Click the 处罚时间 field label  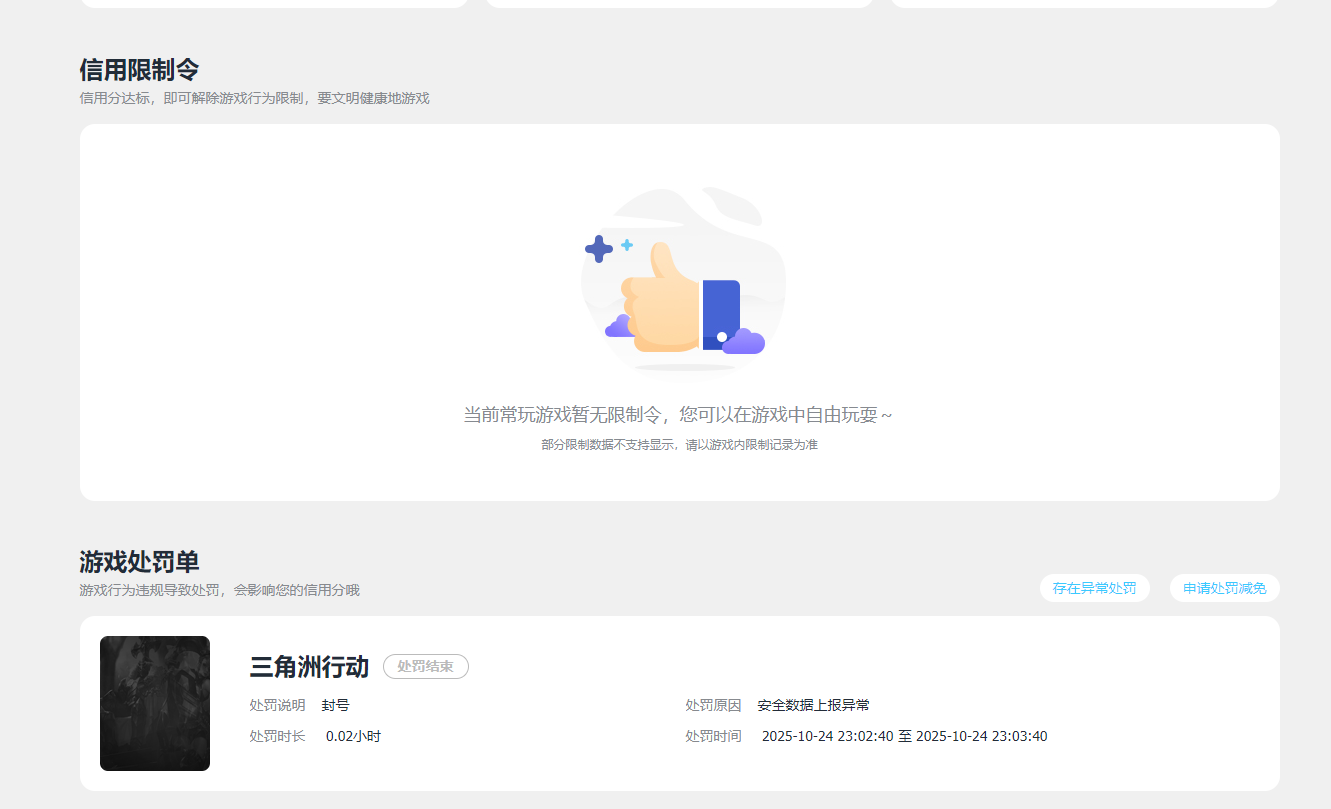tap(713, 735)
